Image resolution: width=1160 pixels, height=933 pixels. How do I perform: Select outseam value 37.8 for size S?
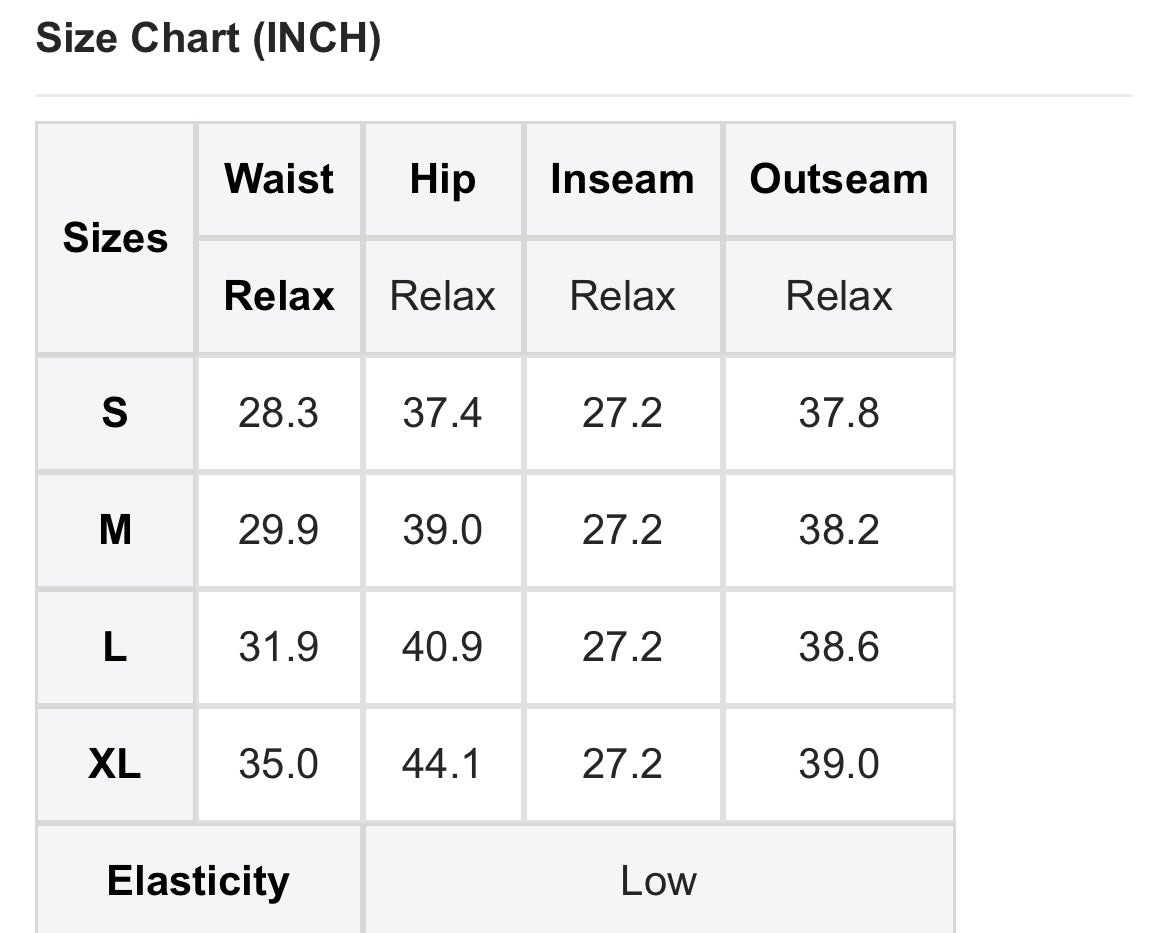839,412
